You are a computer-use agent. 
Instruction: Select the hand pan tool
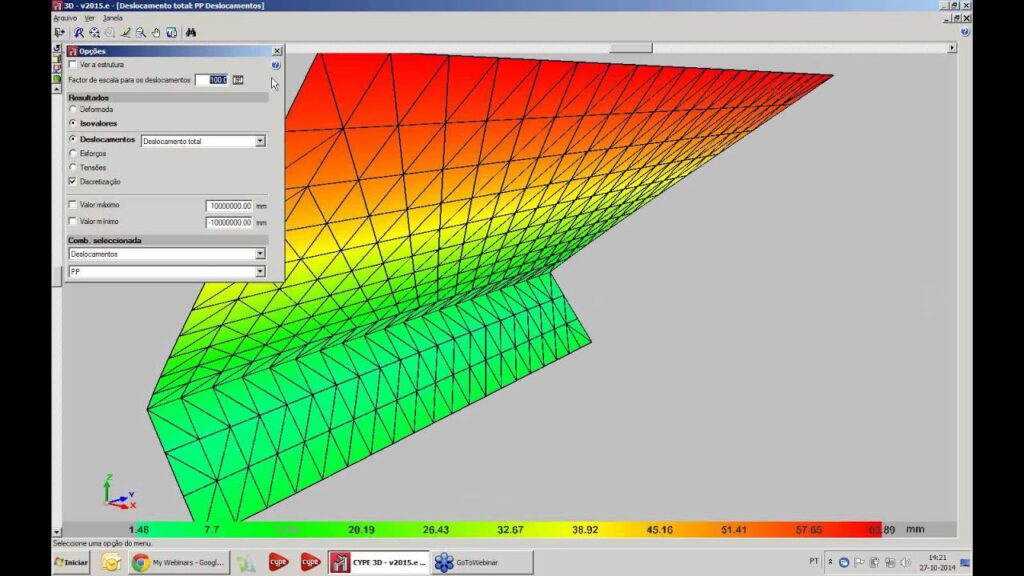pos(157,32)
